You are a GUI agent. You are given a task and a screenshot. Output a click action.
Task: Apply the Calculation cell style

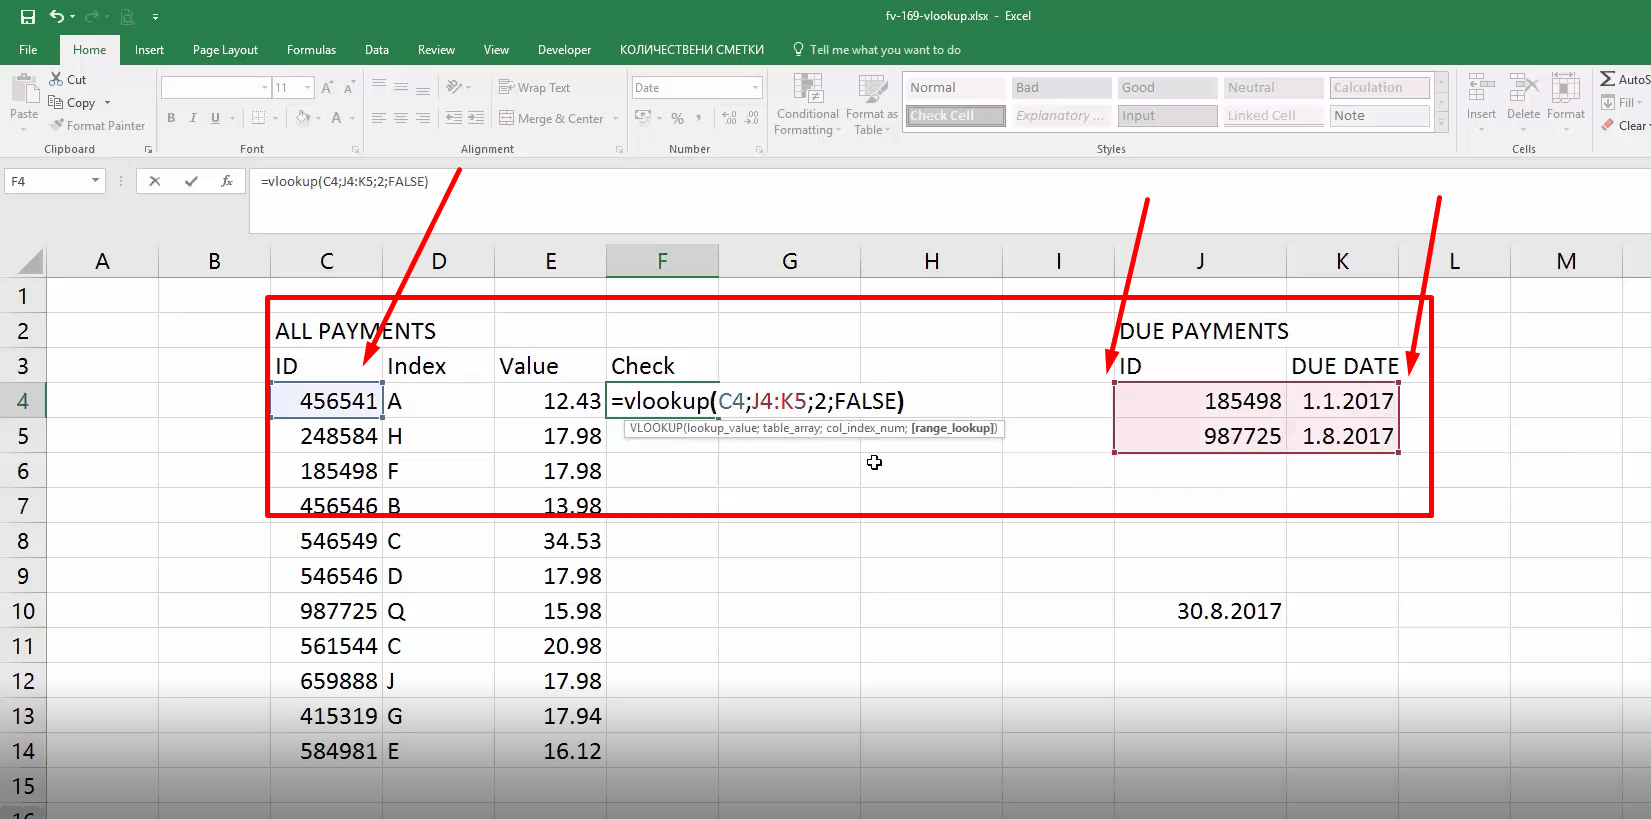coord(1379,88)
